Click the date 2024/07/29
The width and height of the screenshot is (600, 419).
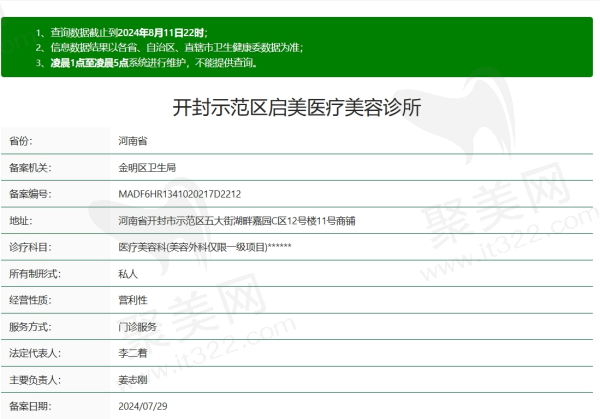[143, 406]
